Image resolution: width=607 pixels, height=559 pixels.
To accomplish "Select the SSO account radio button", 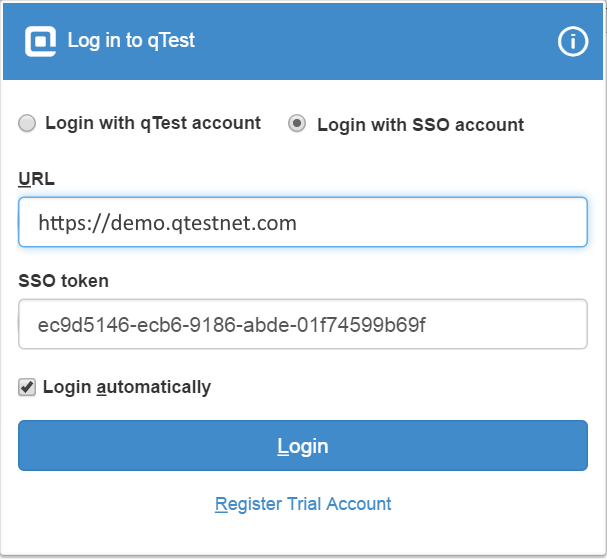I will point(297,124).
